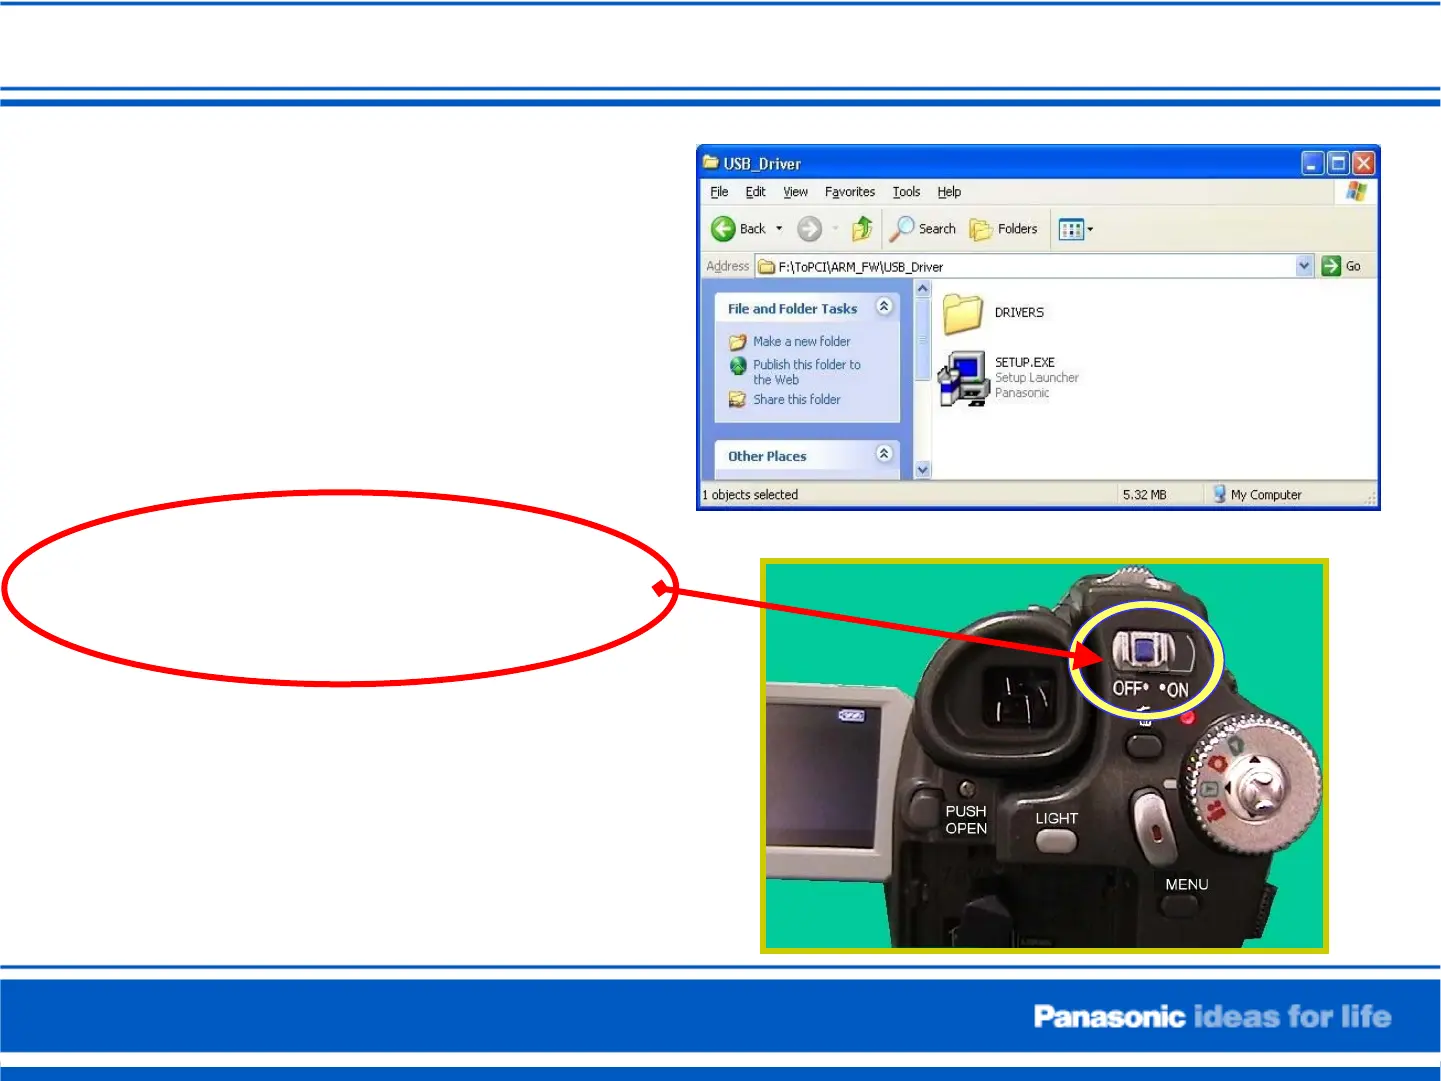Viewport: 1441px width, 1081px height.
Task: Click the Share this folder icon
Action: coord(738,400)
